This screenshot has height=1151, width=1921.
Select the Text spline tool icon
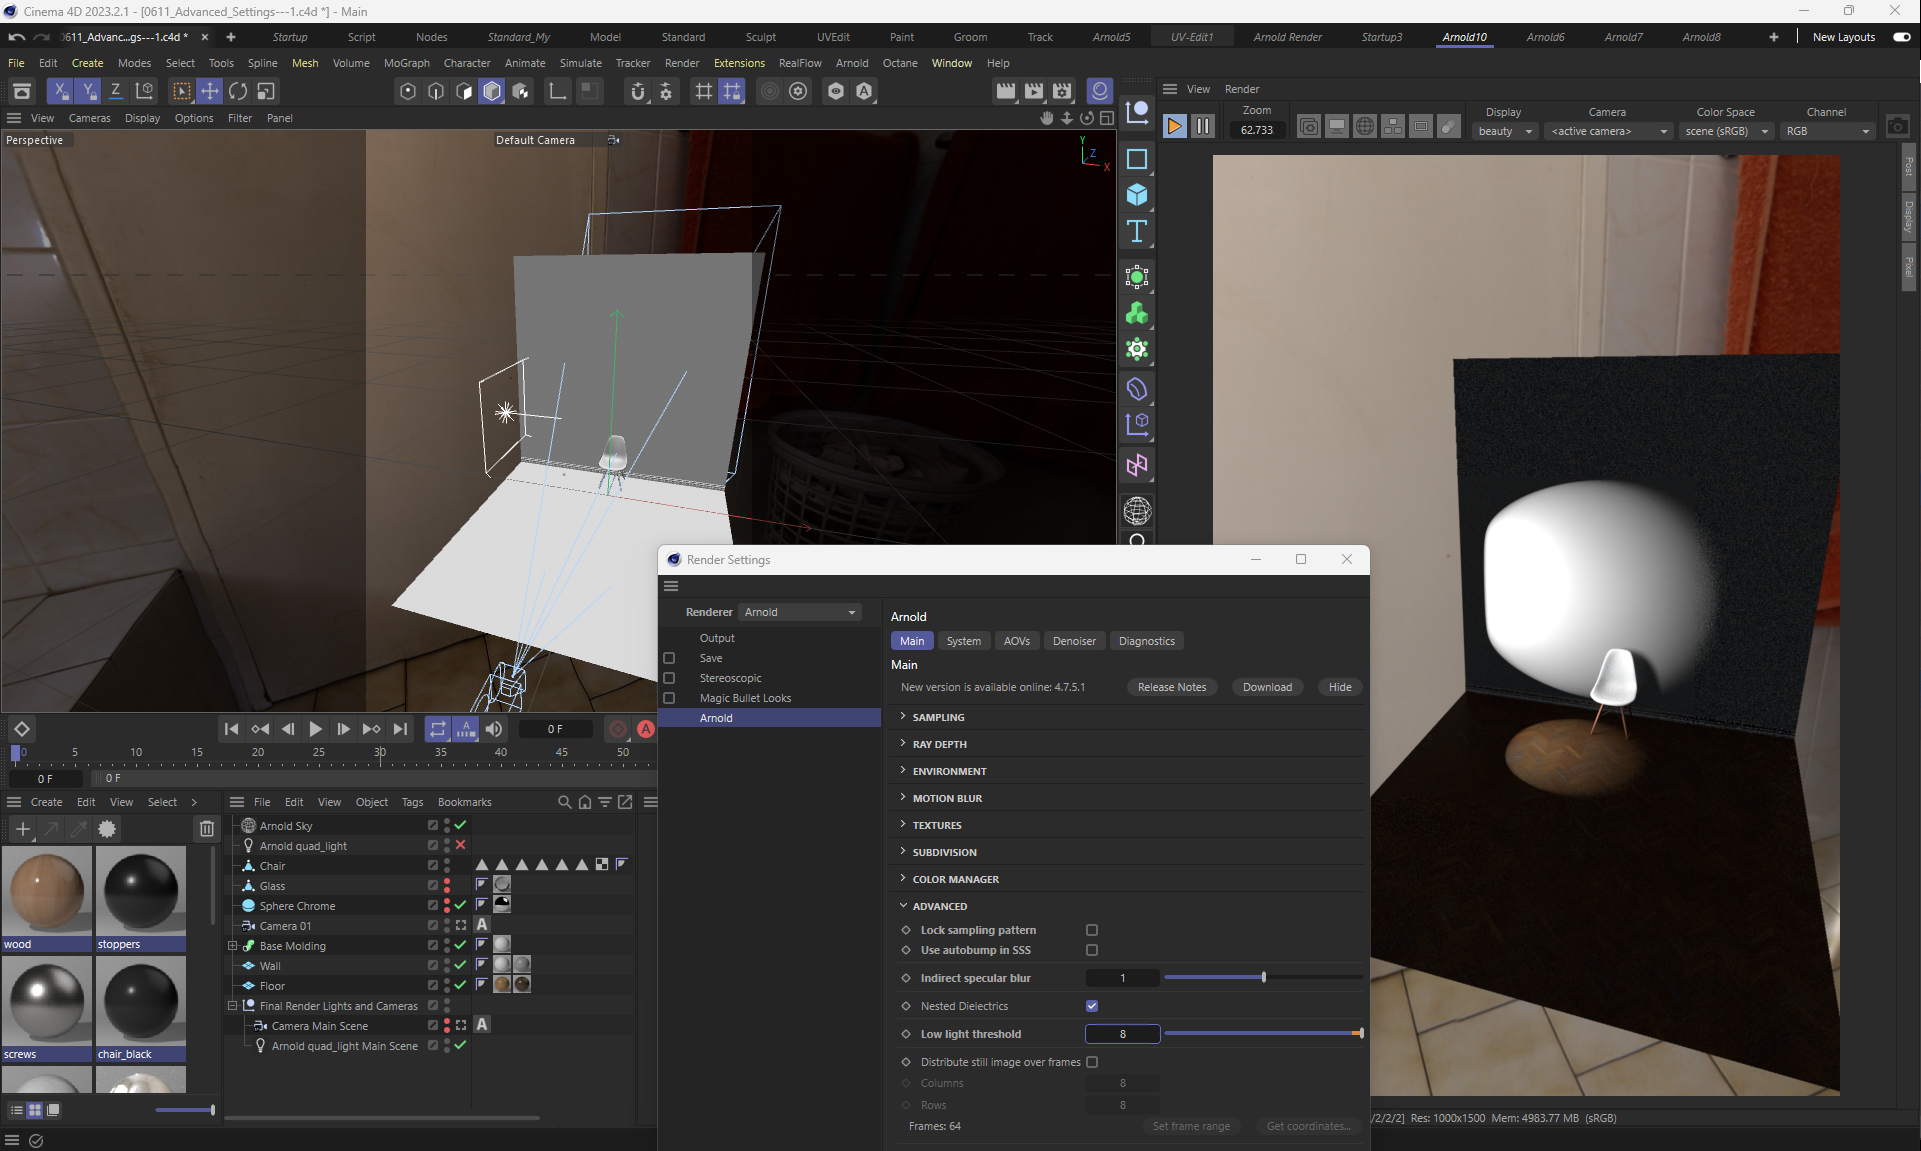[1137, 232]
